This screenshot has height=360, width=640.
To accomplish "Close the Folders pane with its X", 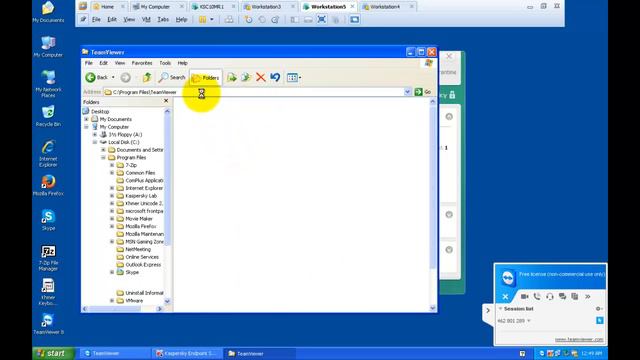I will [x=166, y=101].
